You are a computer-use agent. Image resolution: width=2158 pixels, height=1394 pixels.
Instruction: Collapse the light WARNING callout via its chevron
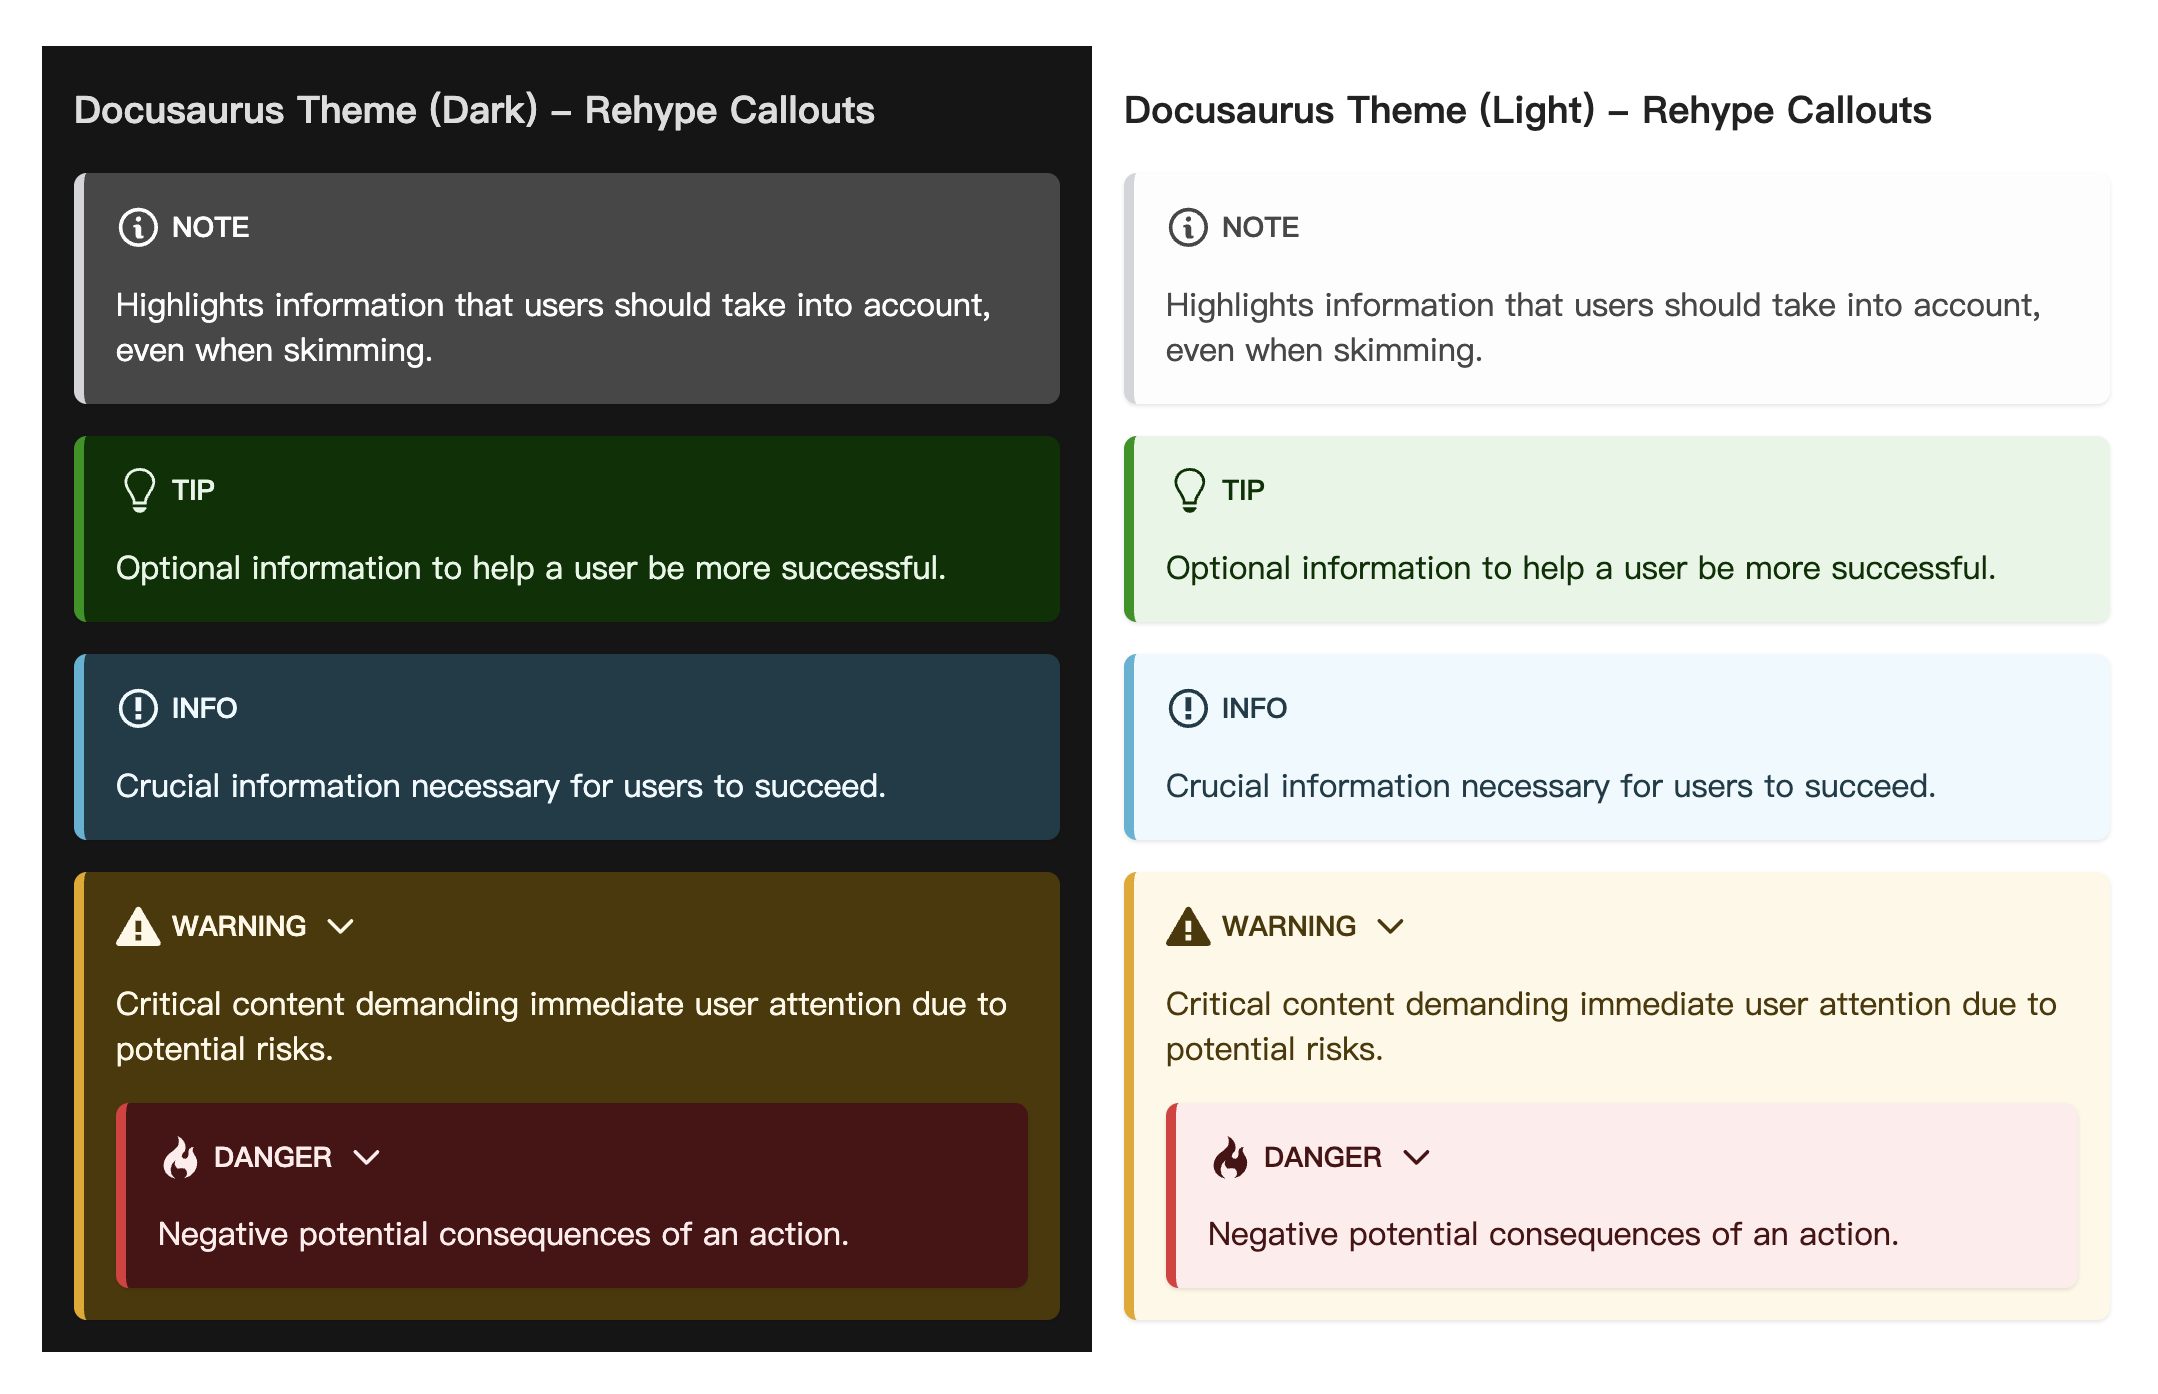(1391, 927)
